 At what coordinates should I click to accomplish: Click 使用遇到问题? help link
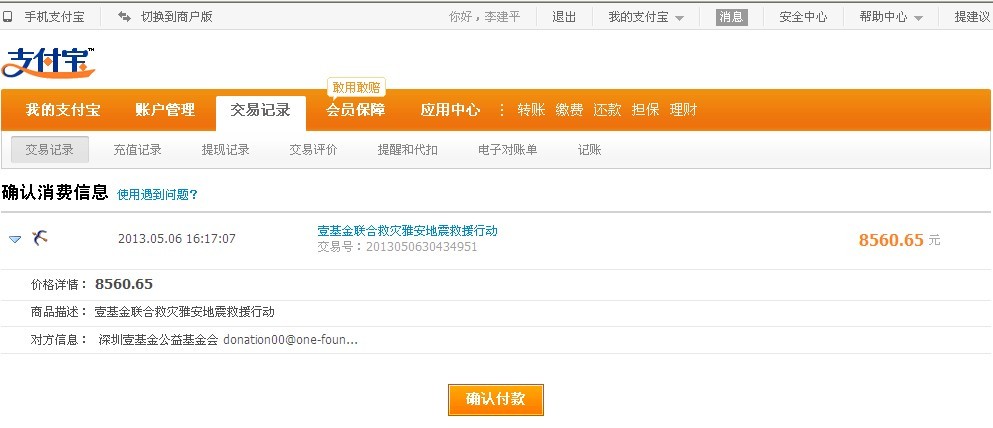pyautogui.click(x=157, y=195)
